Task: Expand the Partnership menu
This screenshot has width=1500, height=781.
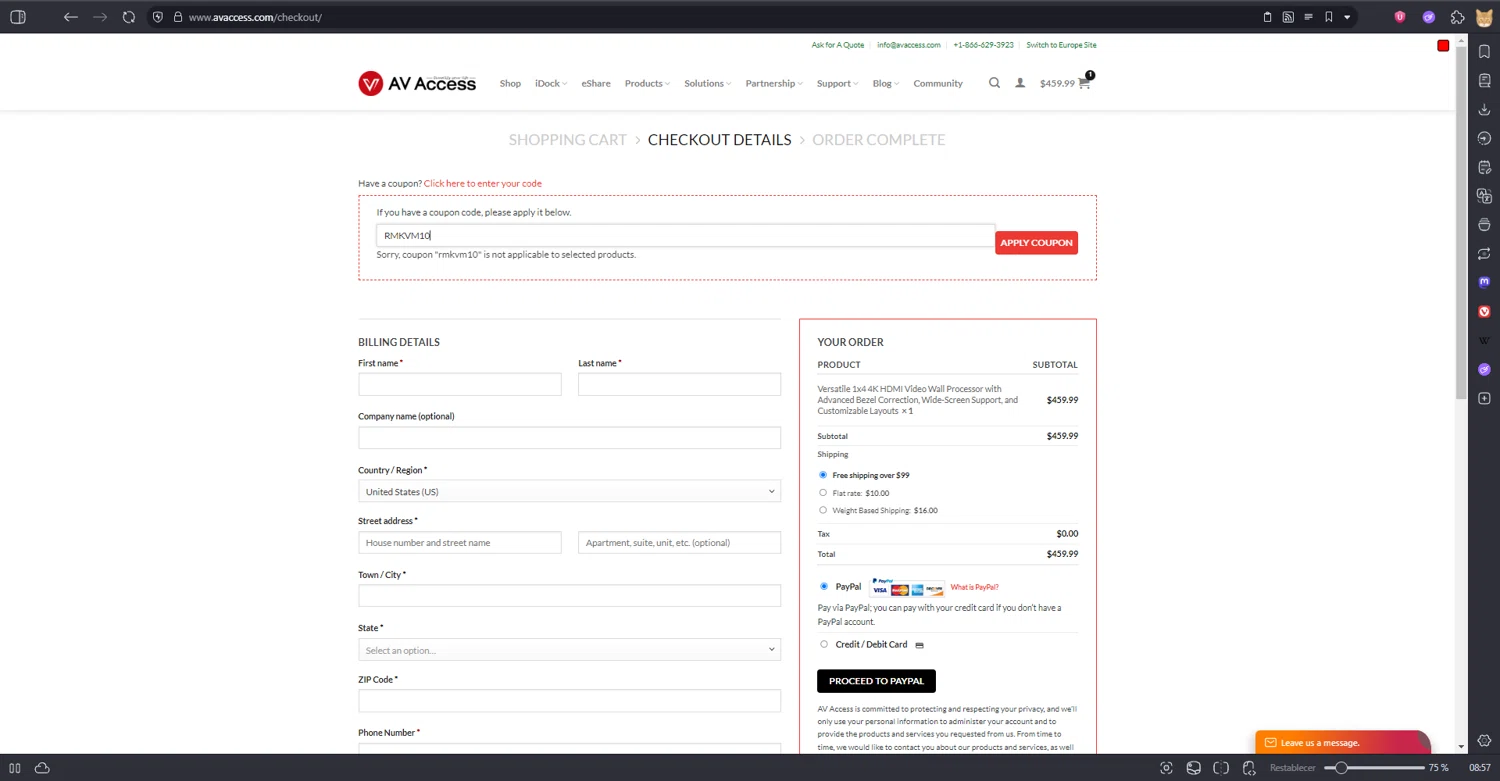Action: (x=774, y=83)
